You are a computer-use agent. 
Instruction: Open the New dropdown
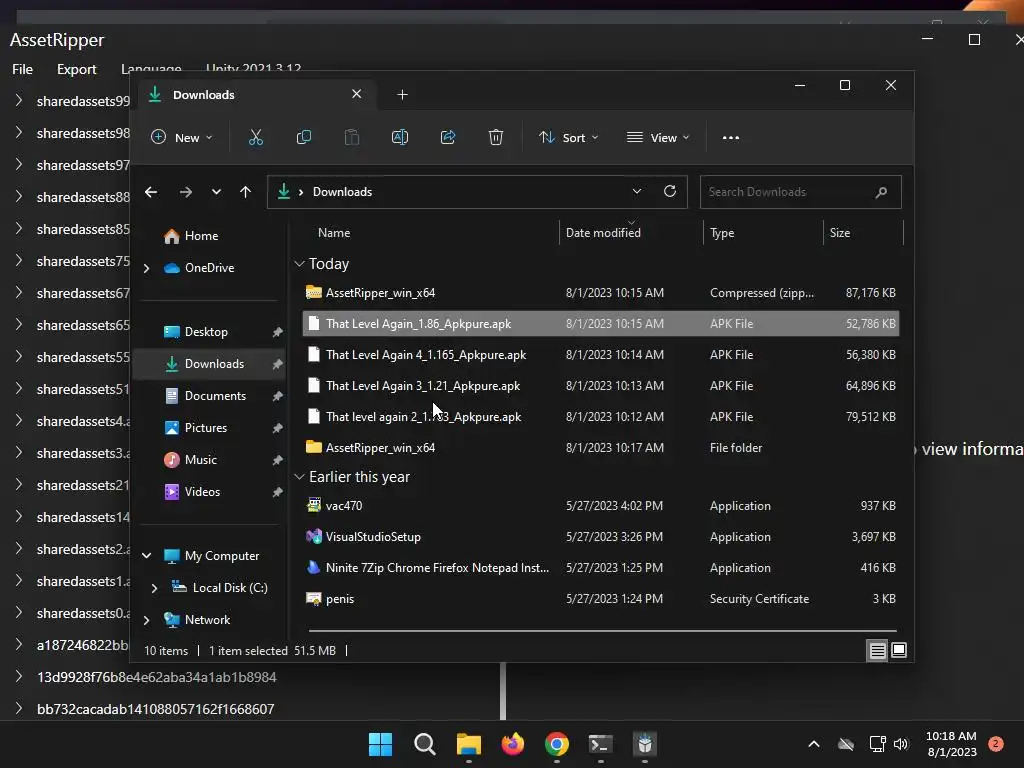tap(182, 137)
